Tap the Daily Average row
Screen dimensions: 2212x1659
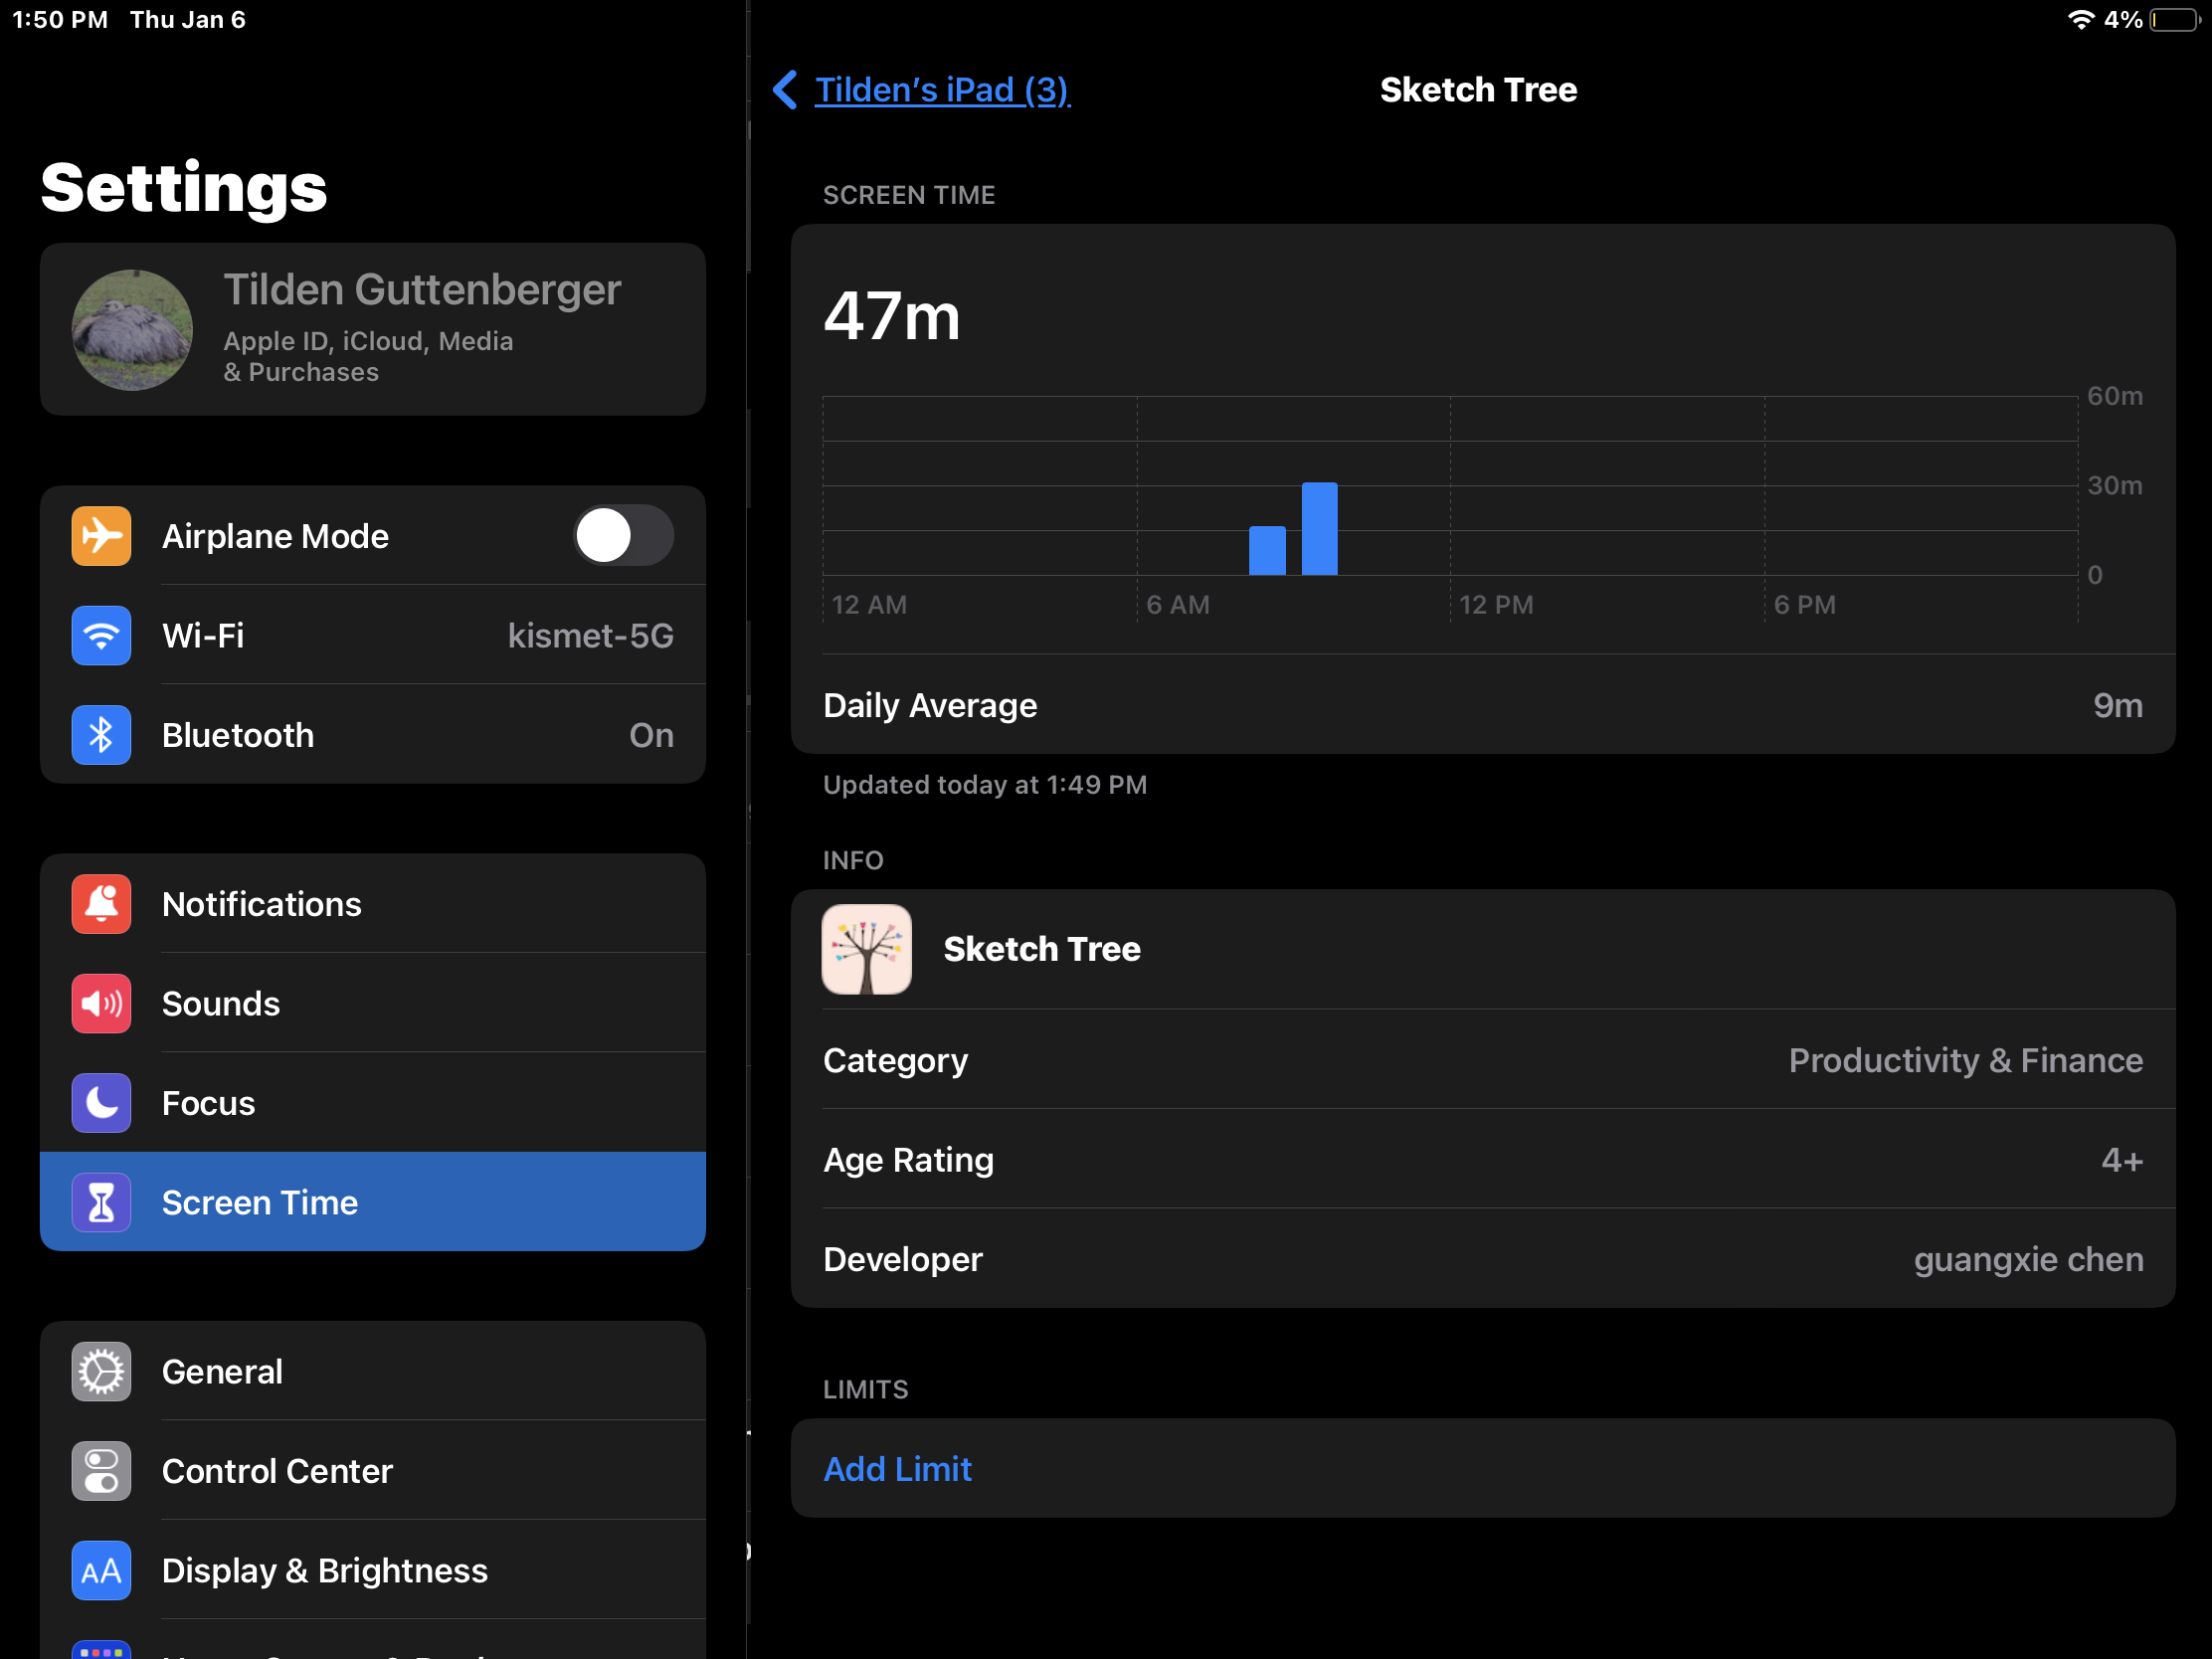coord(1483,705)
